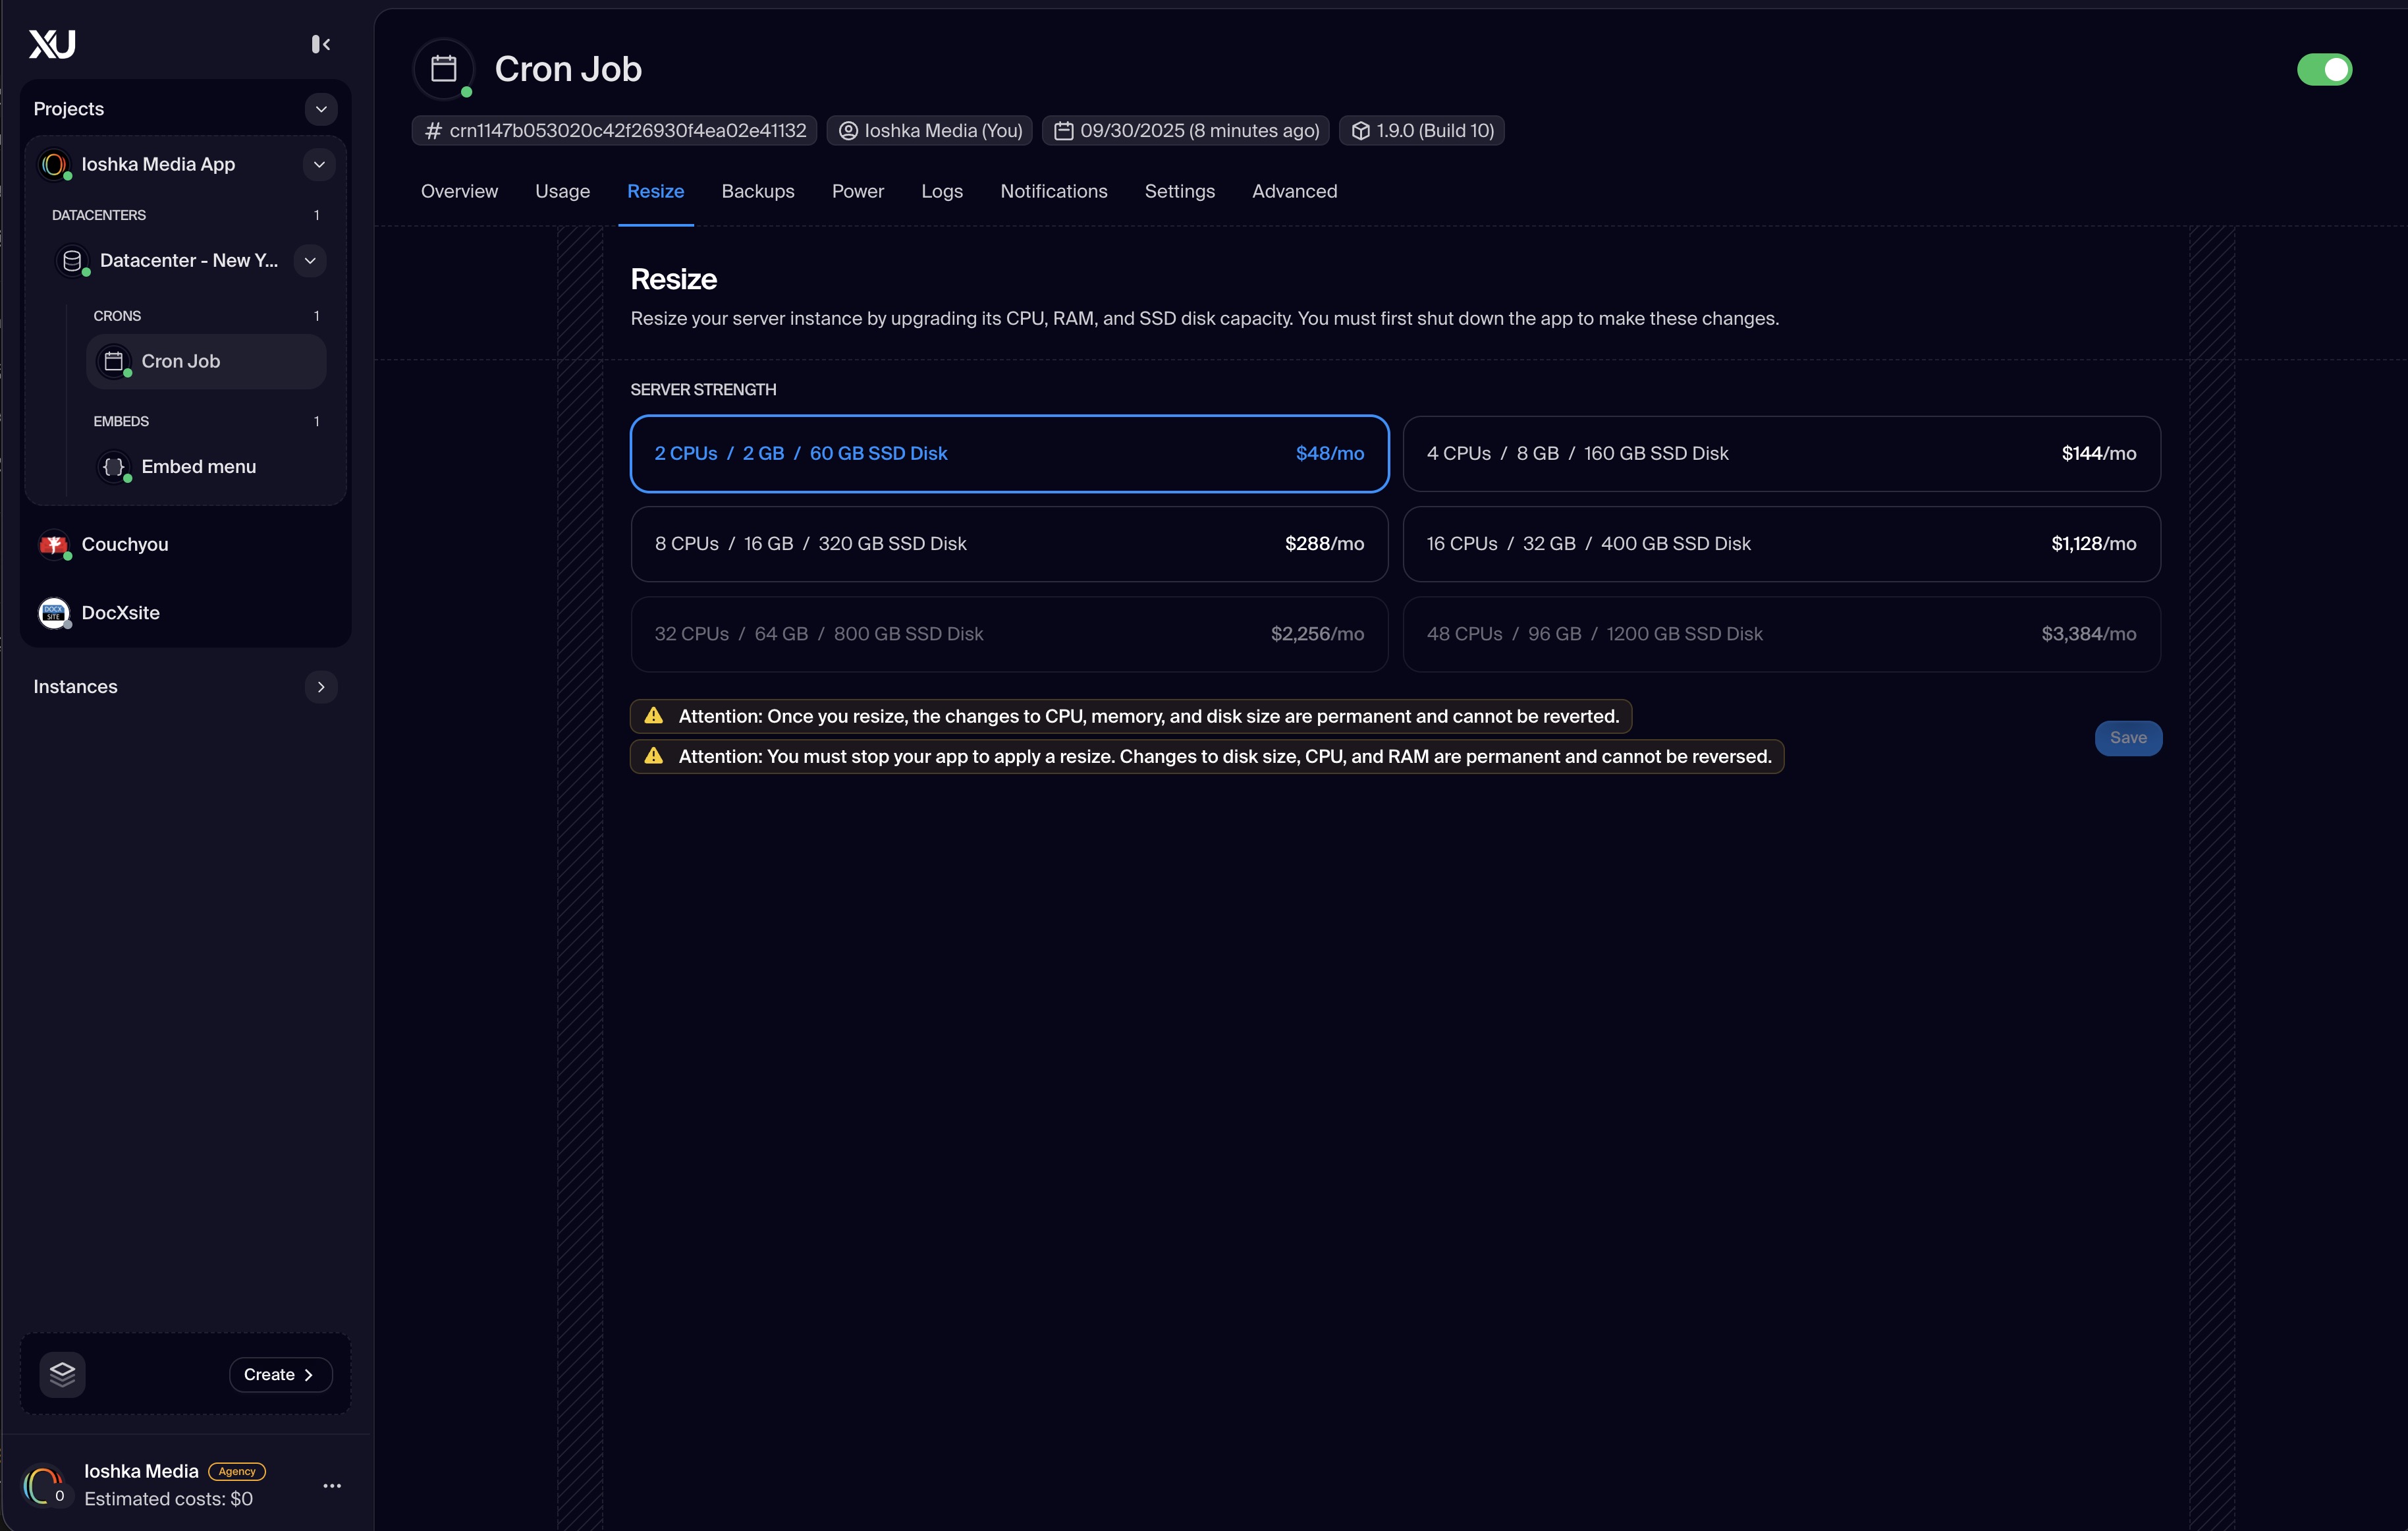
Task: Collapse the sidebar with the arrow icon
Action: click(320, 44)
